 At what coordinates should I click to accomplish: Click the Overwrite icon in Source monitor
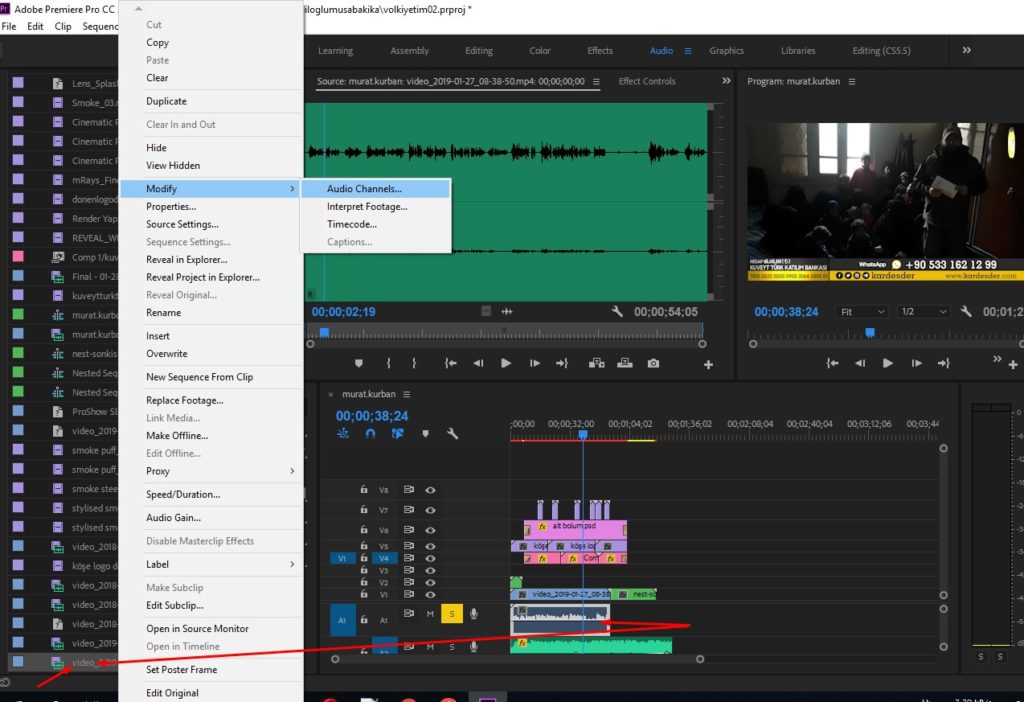pyautogui.click(x=625, y=363)
